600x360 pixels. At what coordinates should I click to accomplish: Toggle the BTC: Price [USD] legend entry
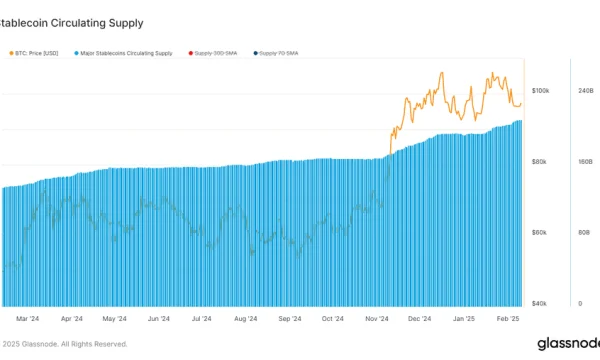point(34,53)
